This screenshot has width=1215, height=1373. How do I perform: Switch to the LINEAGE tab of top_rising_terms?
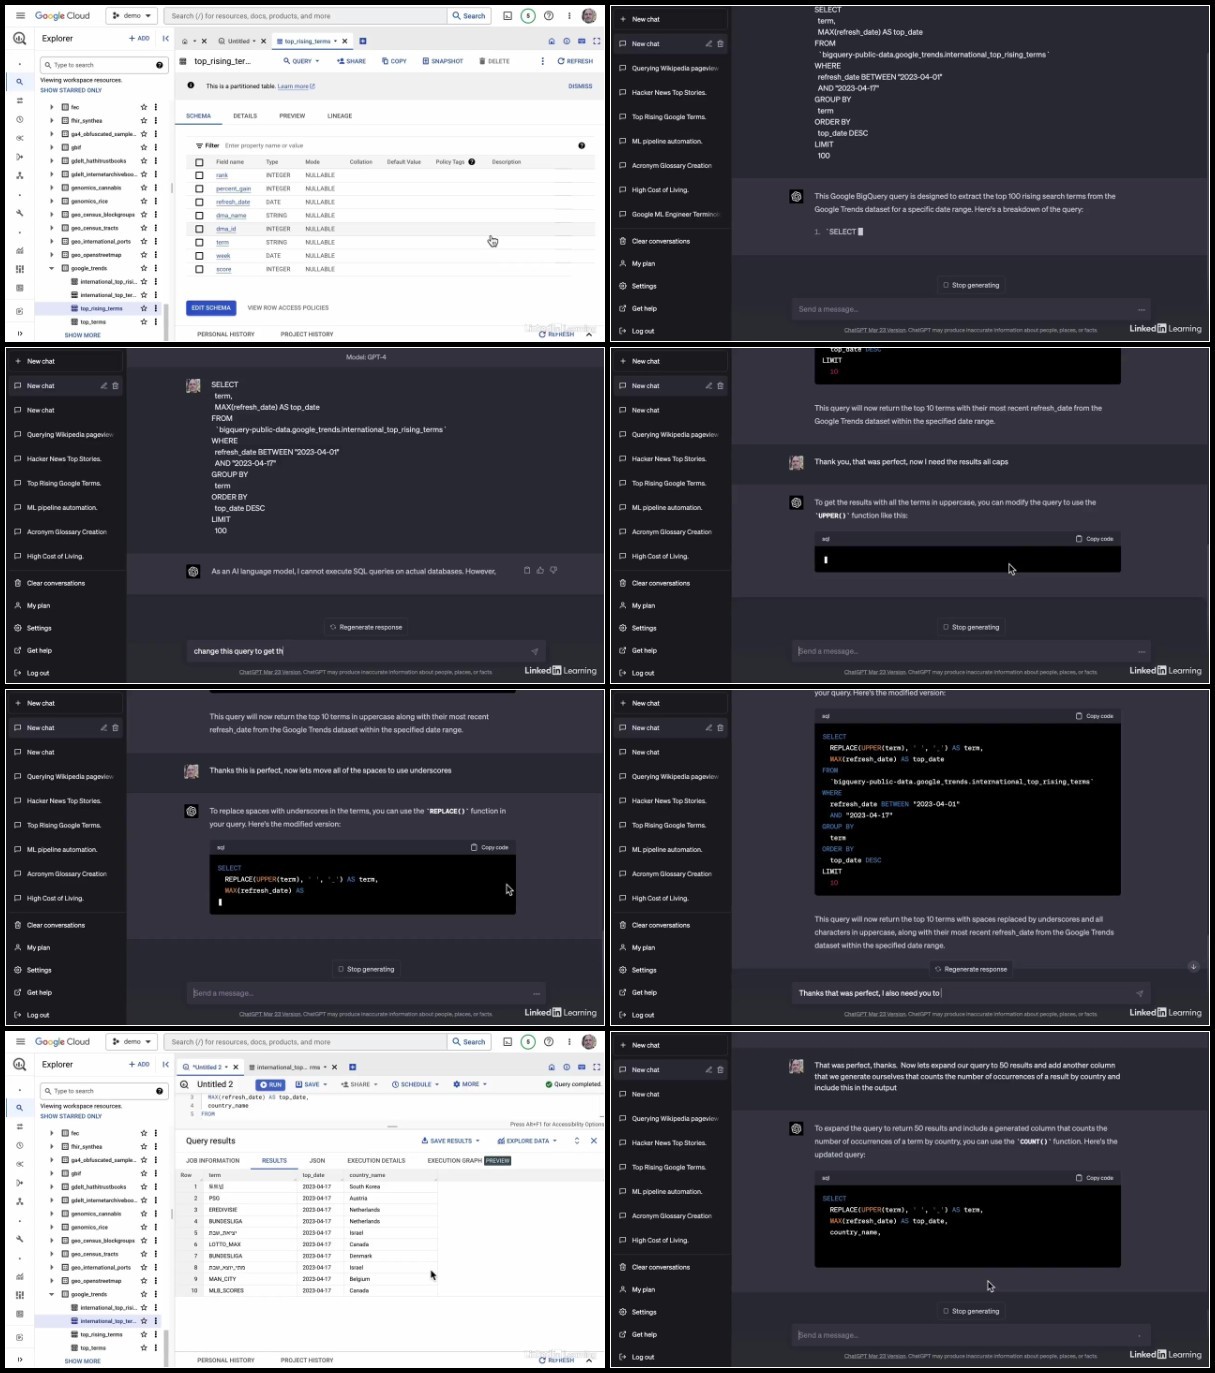pos(340,116)
